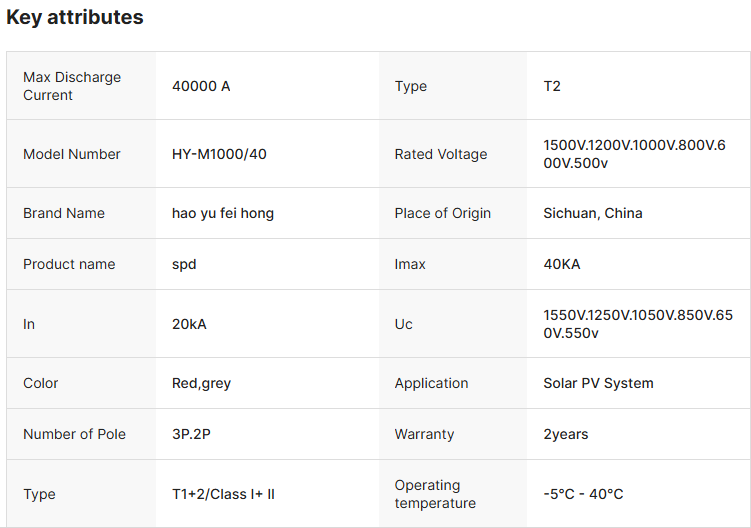Image resolution: width=751 pixels, height=528 pixels.
Task: Click the 3P.2P pole value
Action: pyautogui.click(x=193, y=434)
